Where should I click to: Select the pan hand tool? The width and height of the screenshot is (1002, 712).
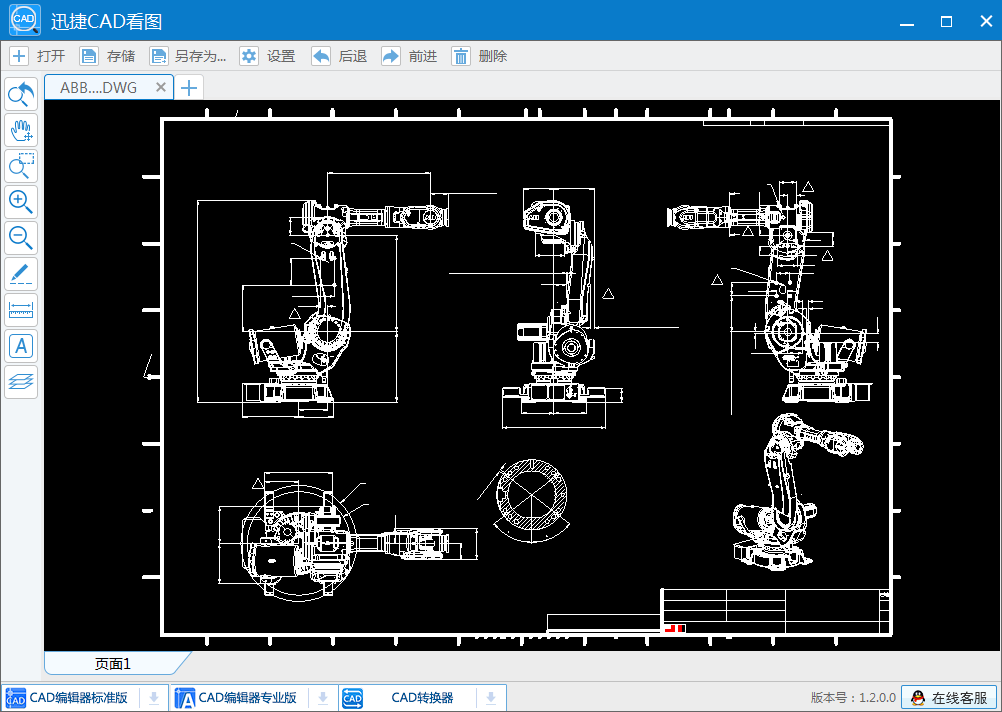click(x=21, y=130)
